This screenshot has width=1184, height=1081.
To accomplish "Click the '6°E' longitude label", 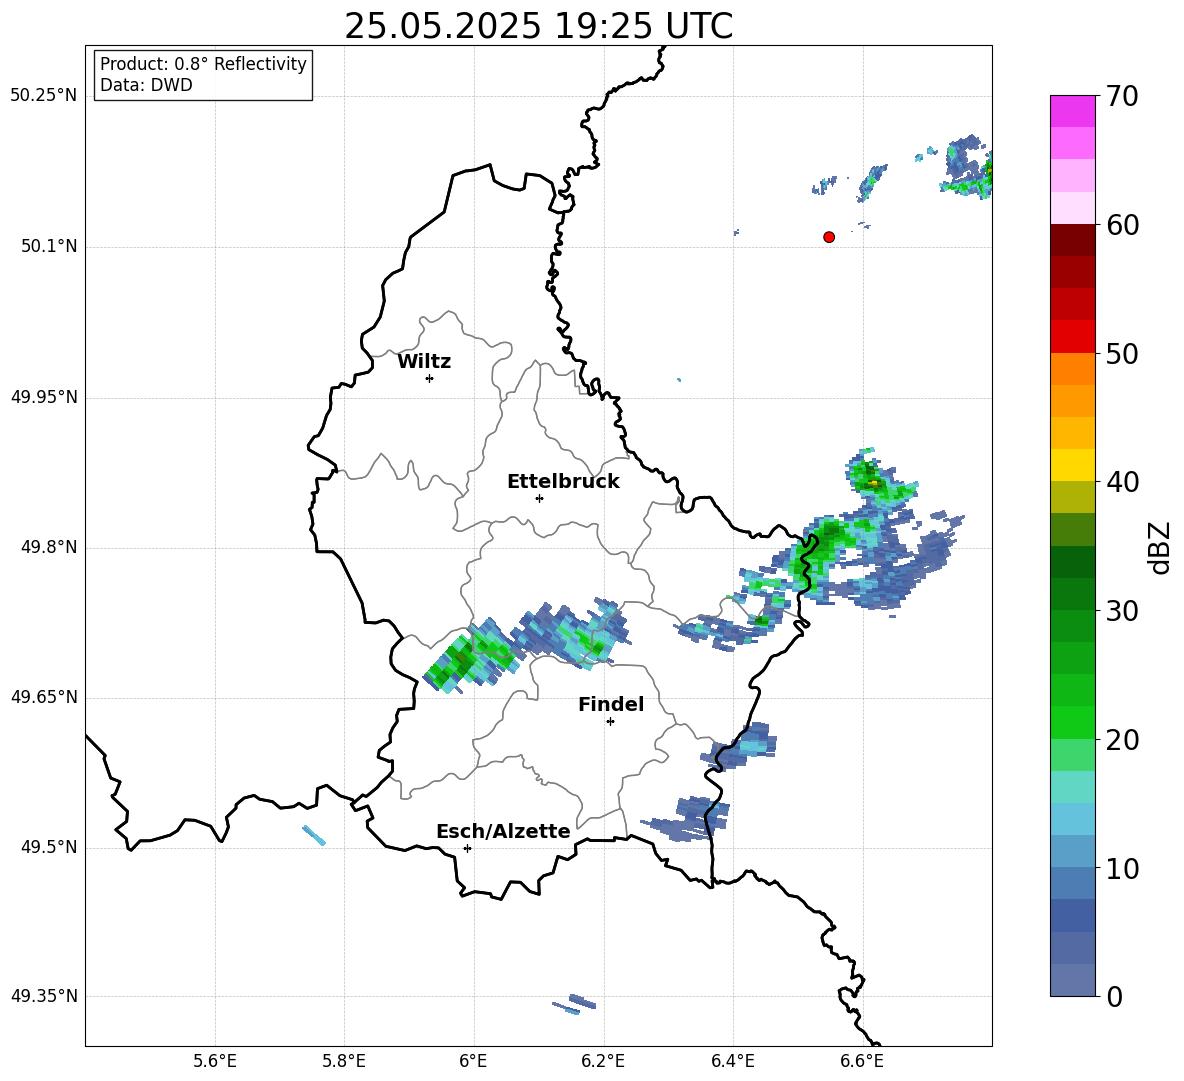I will point(473,1061).
